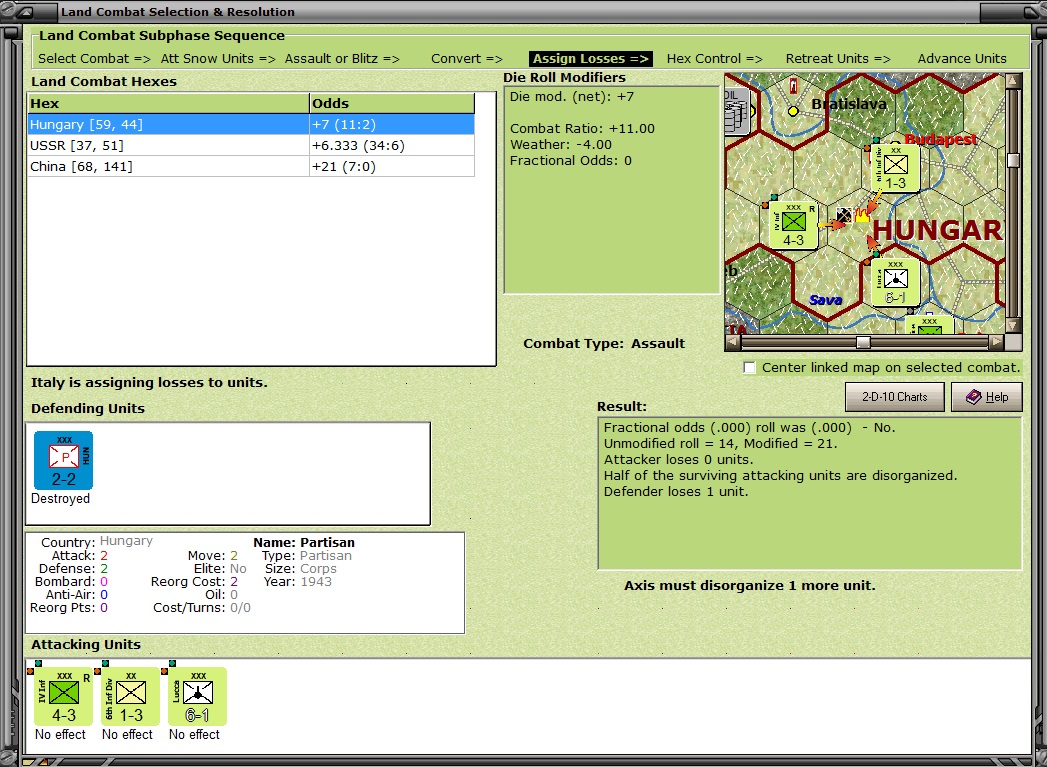Click the 6-1 artillery counter on the map
The image size is (1047, 767).
point(895,282)
